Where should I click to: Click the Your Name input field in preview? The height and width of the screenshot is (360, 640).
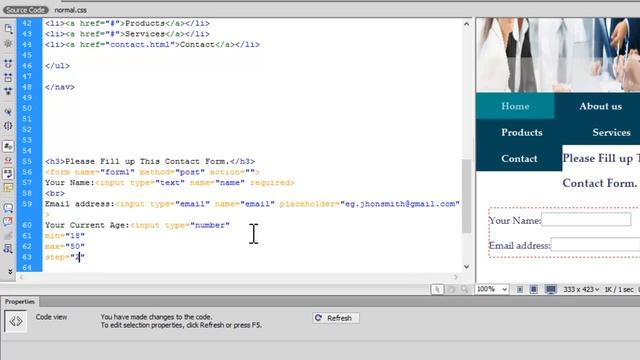coord(586,220)
